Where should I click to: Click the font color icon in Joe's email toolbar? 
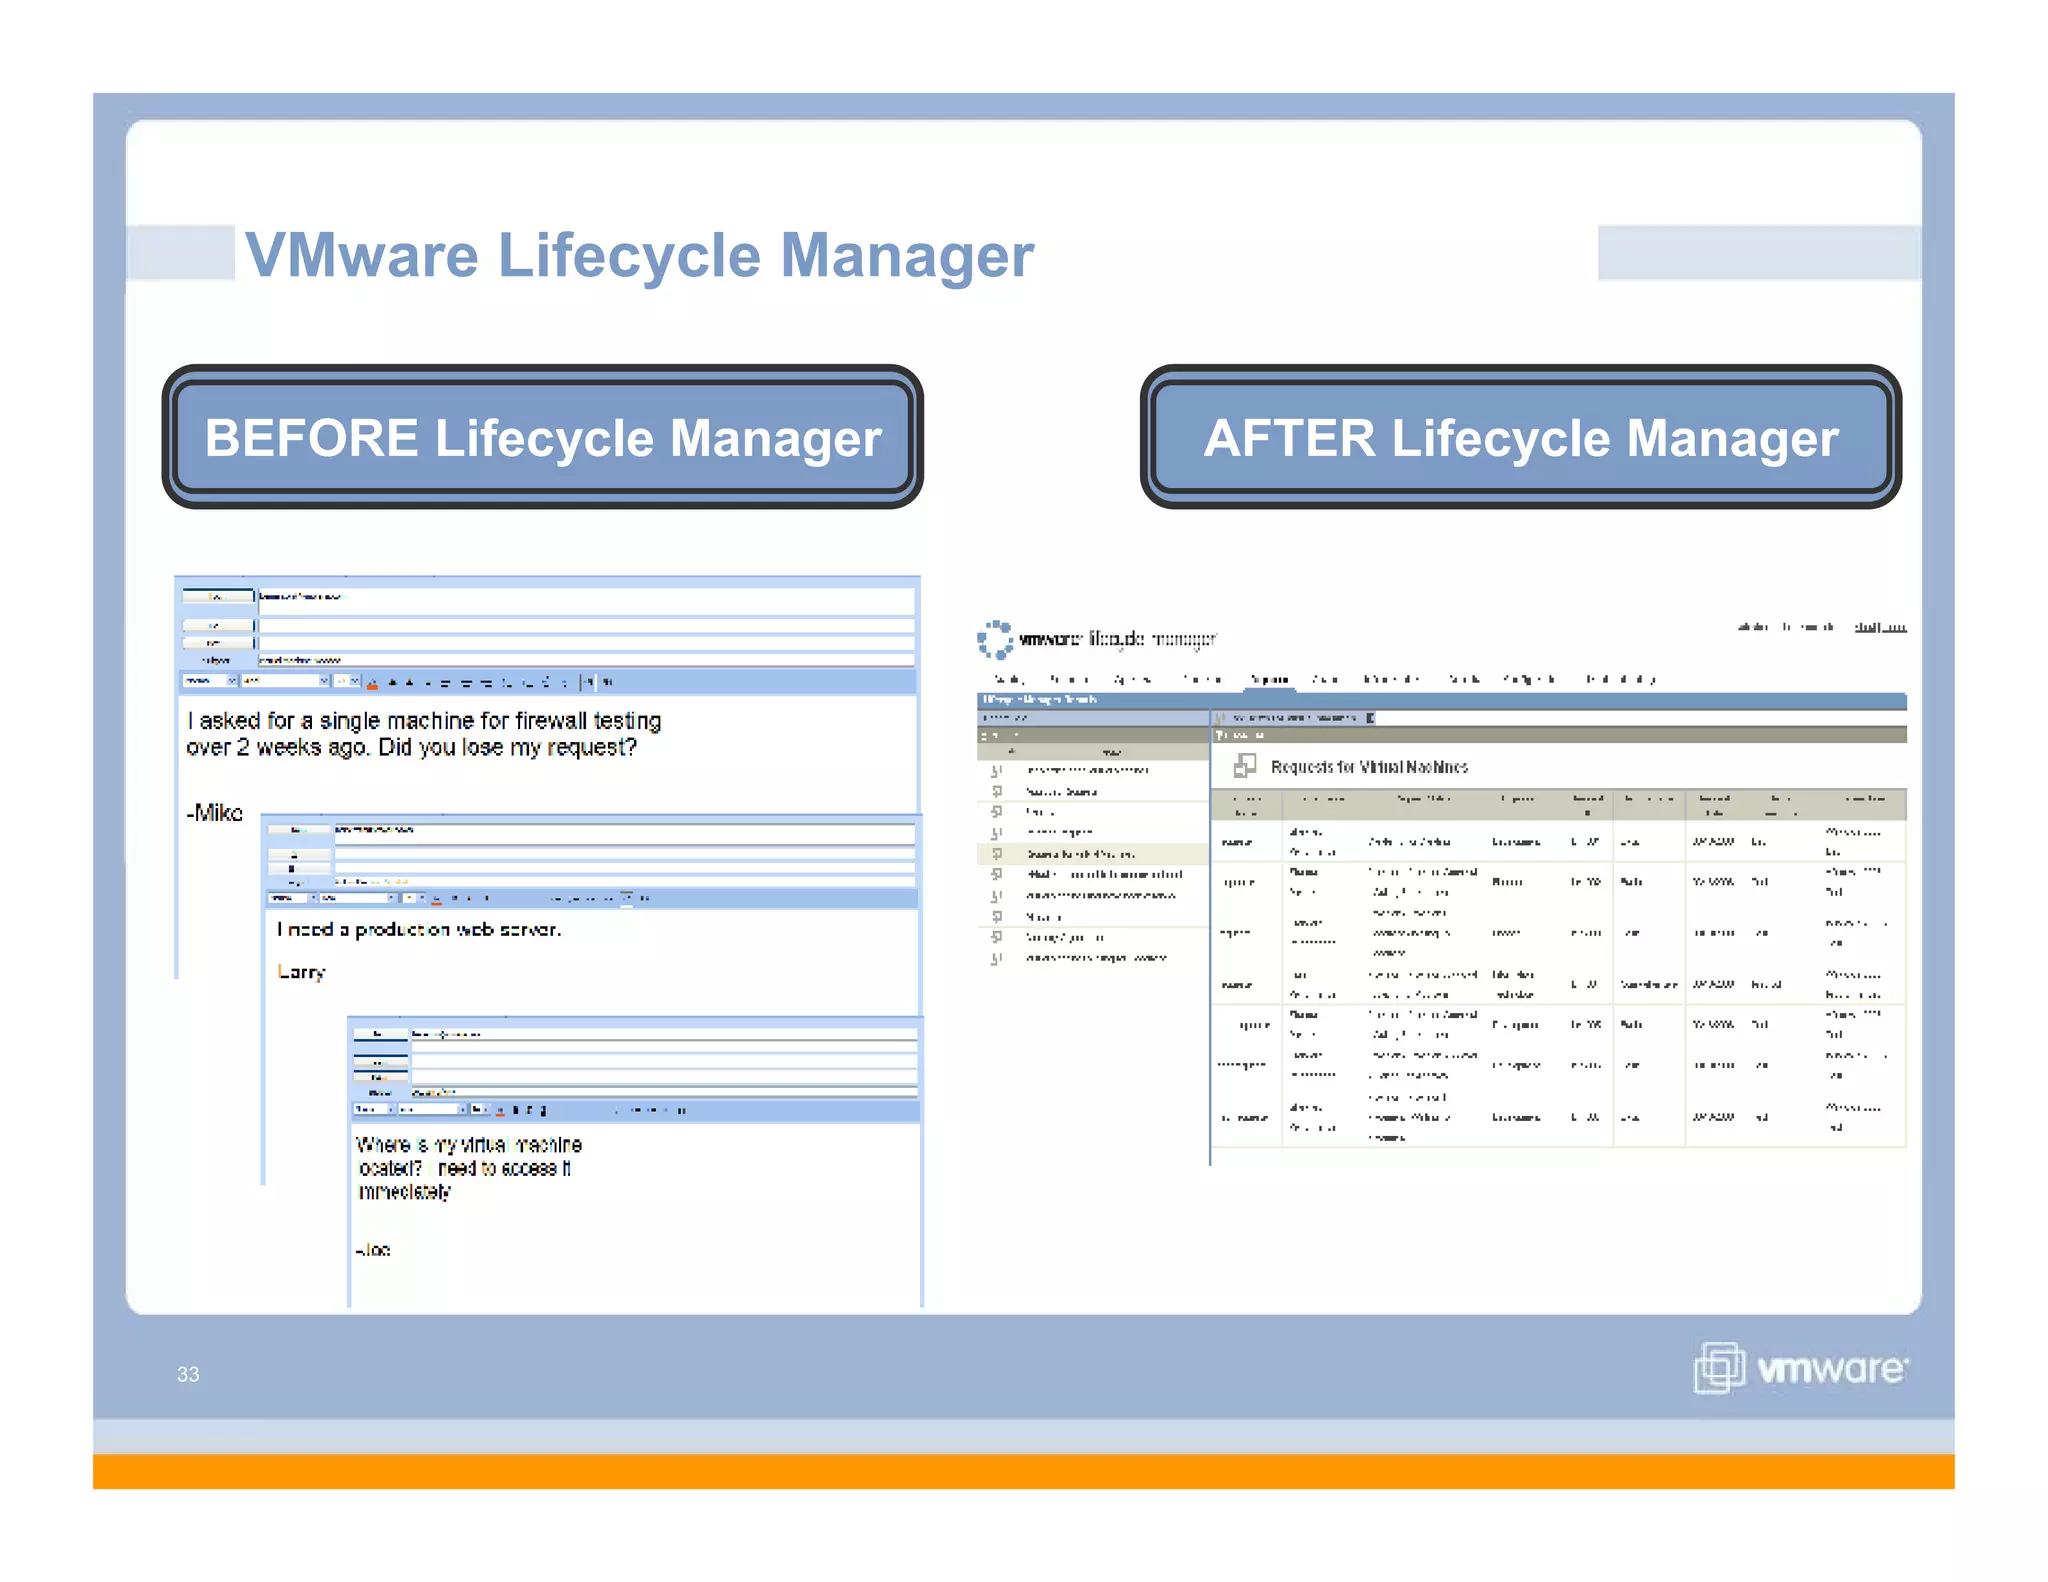(501, 1110)
